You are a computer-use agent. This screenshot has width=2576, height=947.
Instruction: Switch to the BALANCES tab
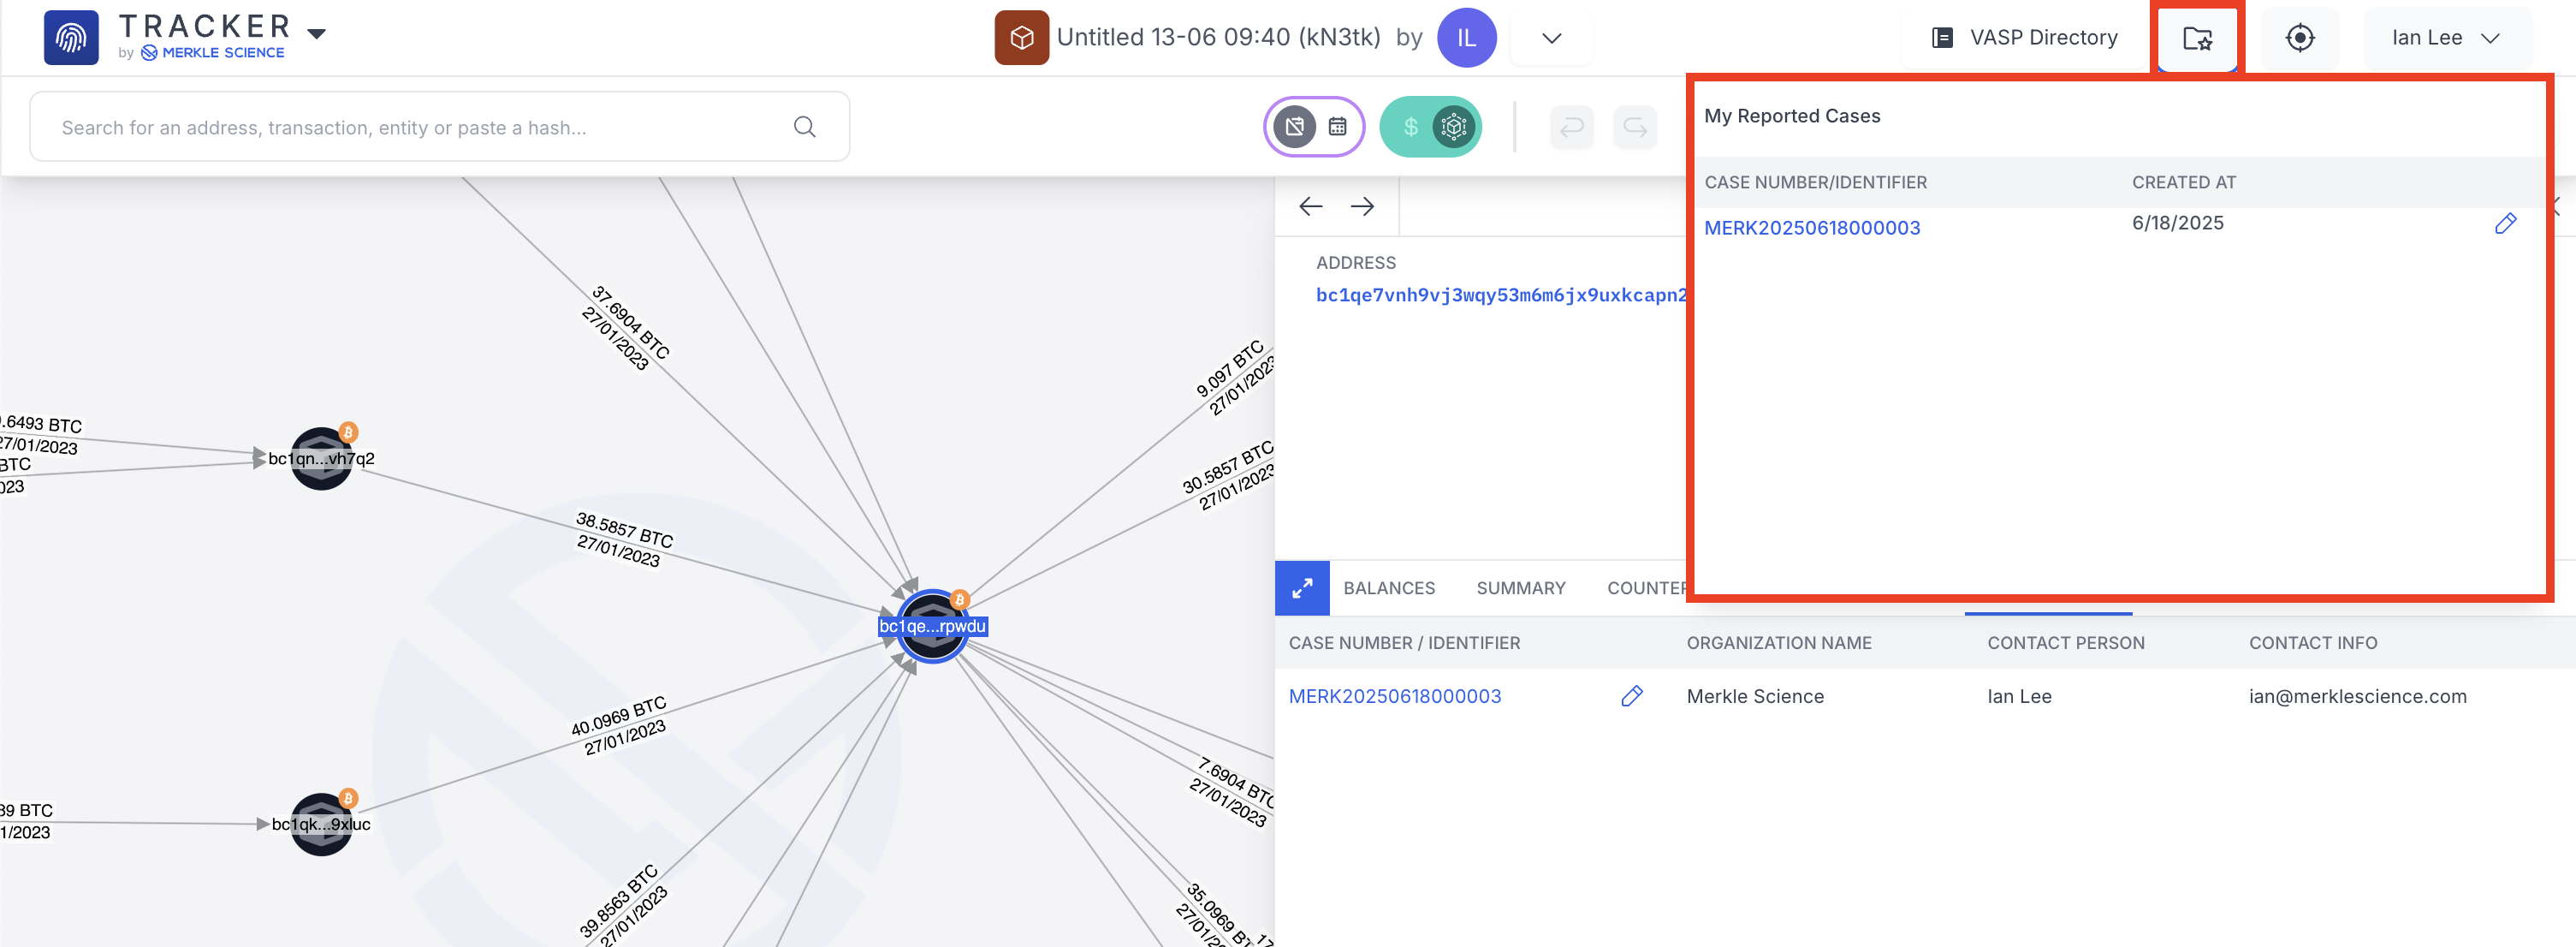pos(1389,588)
